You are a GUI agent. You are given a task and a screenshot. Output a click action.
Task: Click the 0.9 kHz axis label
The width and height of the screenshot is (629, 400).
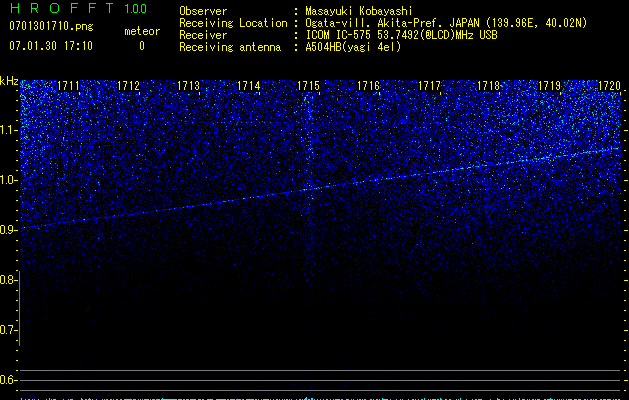coord(9,230)
